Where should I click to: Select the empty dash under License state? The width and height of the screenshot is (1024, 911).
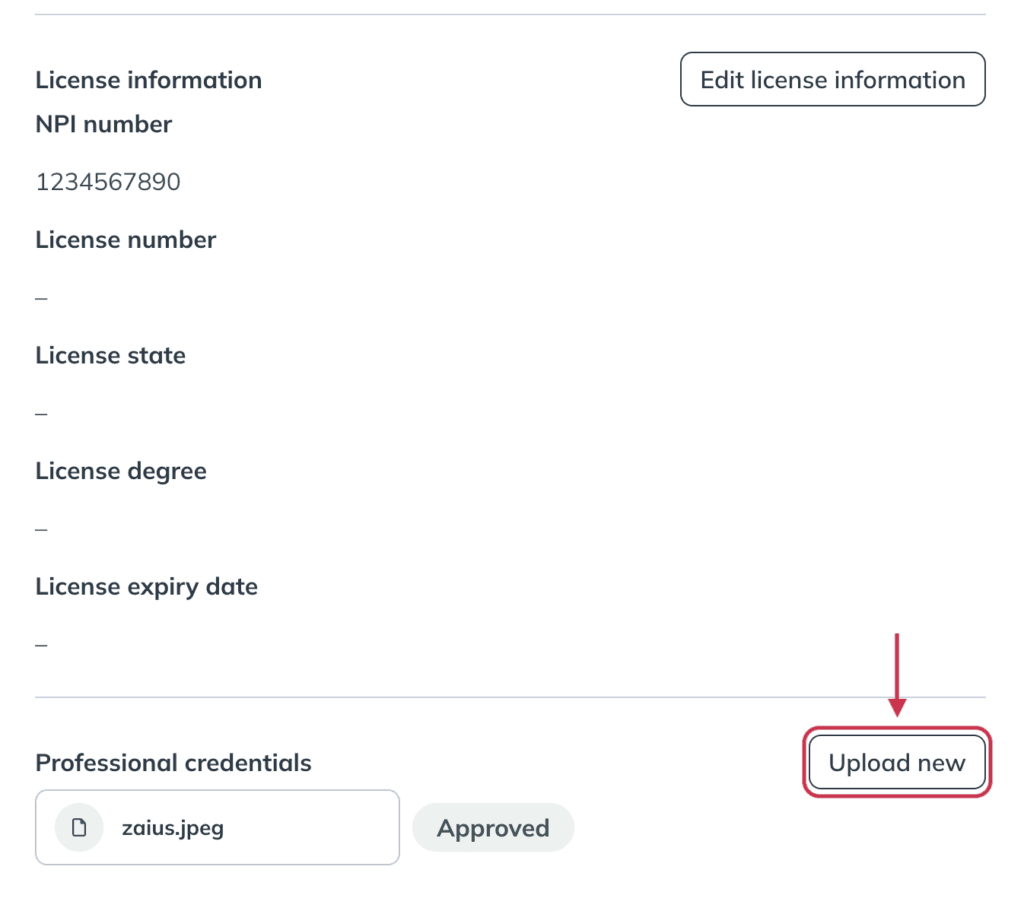[41, 414]
